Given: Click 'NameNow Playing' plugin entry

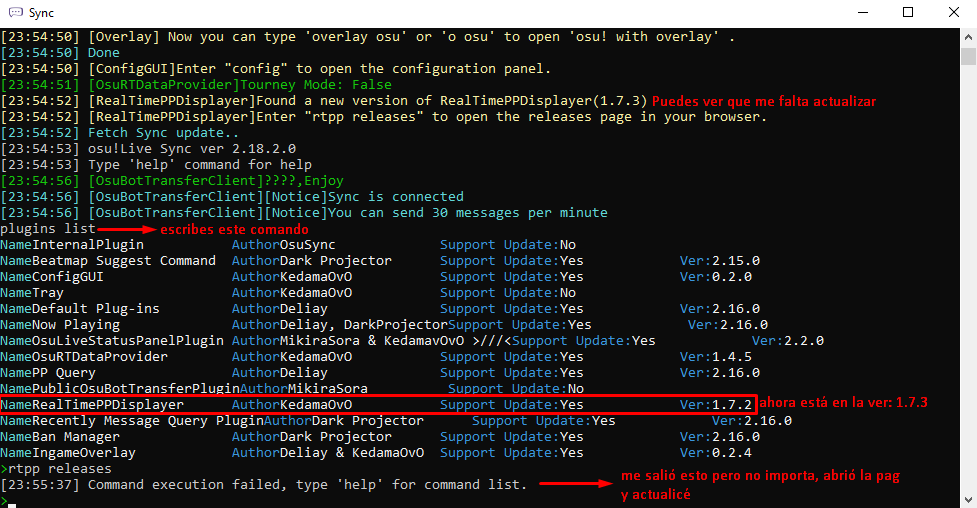Looking at the screenshot, I should pyautogui.click(x=60, y=325).
